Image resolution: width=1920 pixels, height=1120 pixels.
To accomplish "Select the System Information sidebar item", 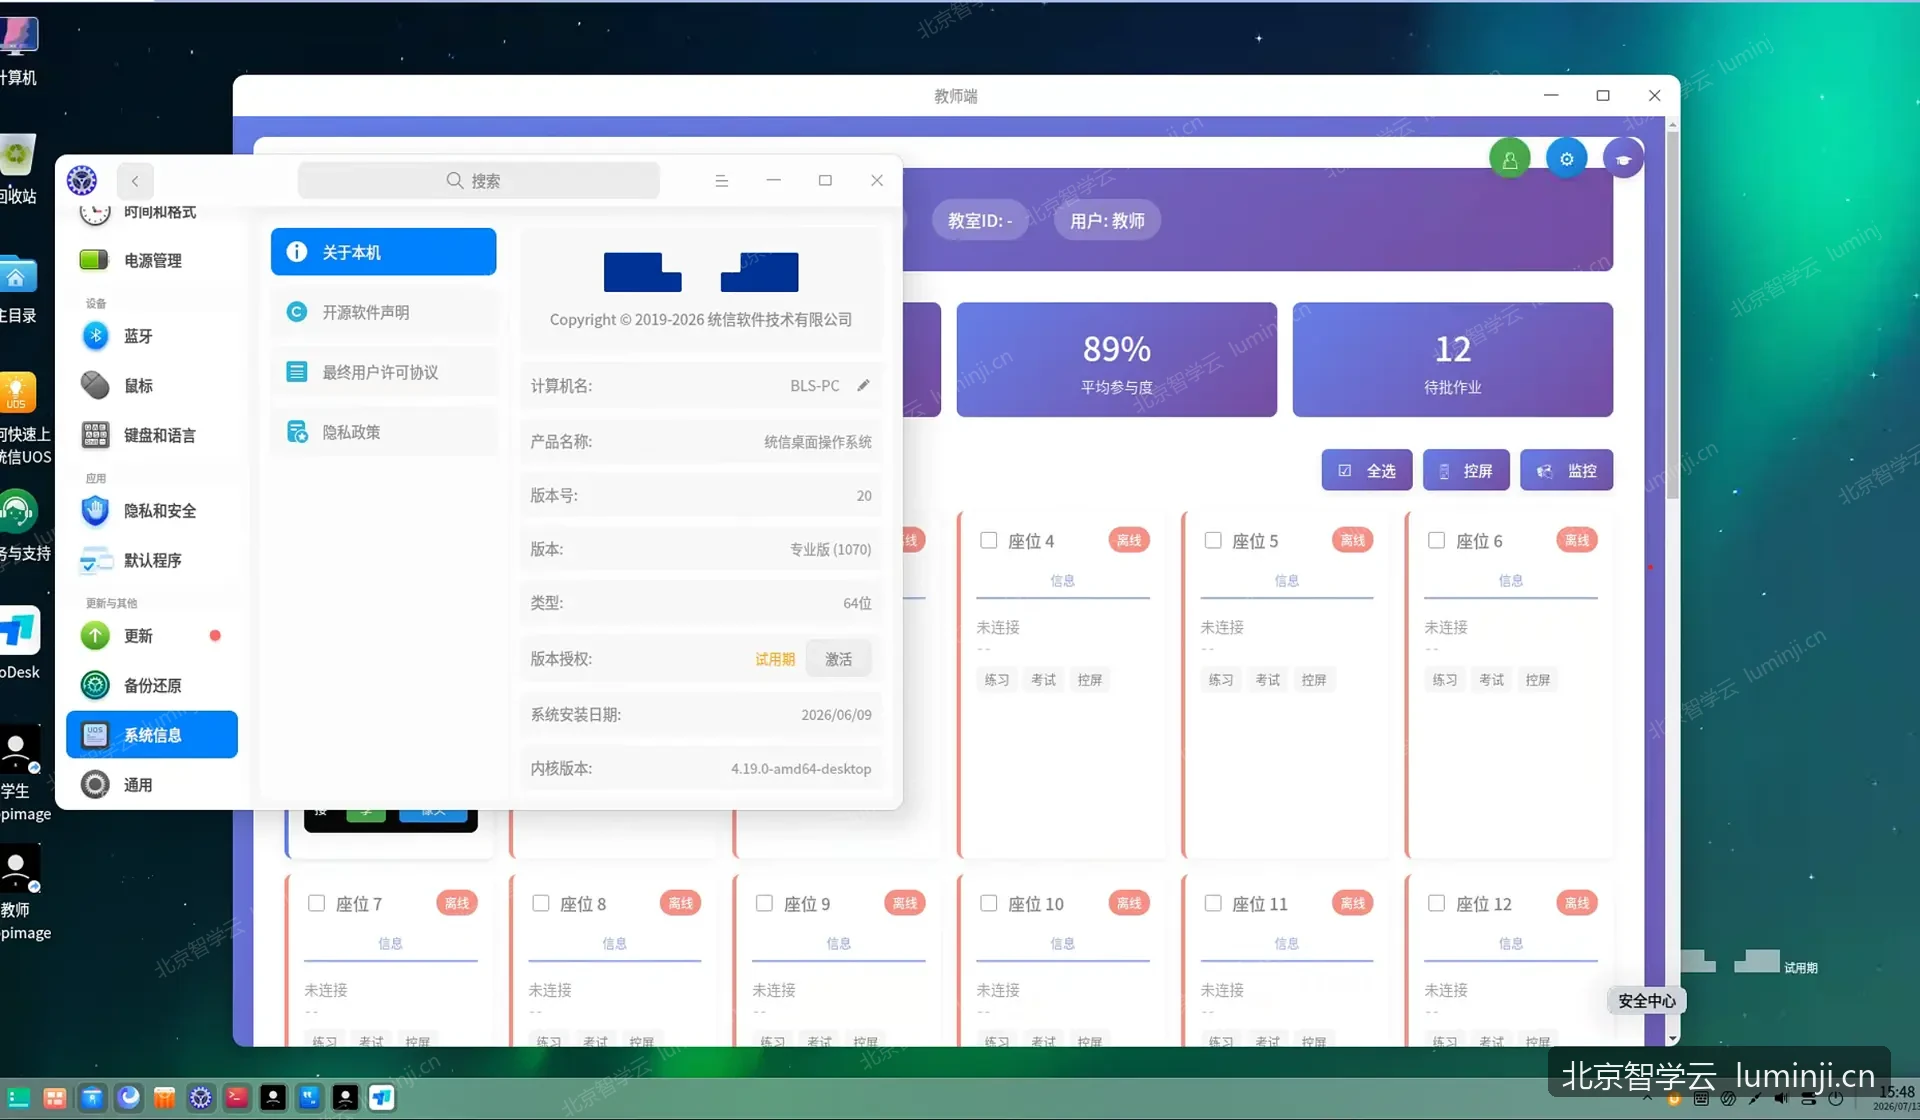I will tap(152, 735).
